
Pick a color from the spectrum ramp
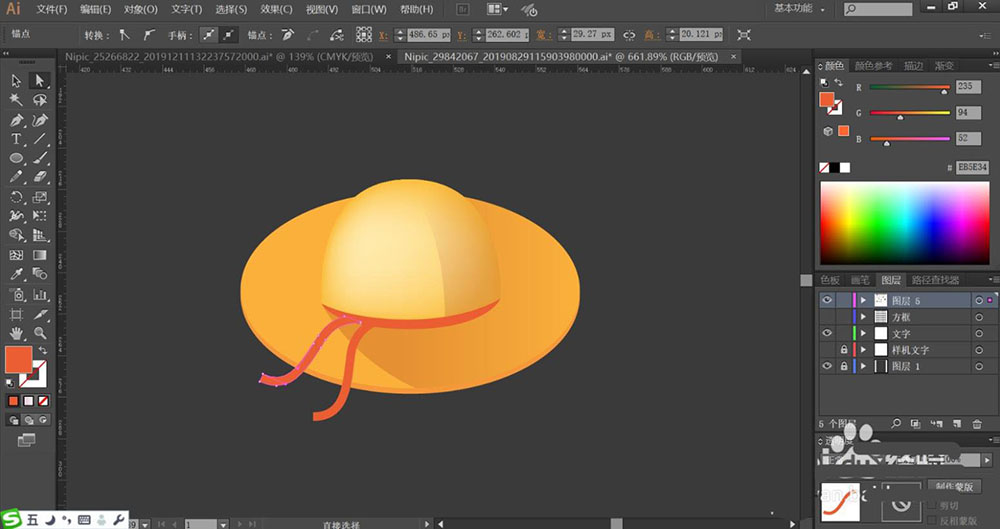904,223
